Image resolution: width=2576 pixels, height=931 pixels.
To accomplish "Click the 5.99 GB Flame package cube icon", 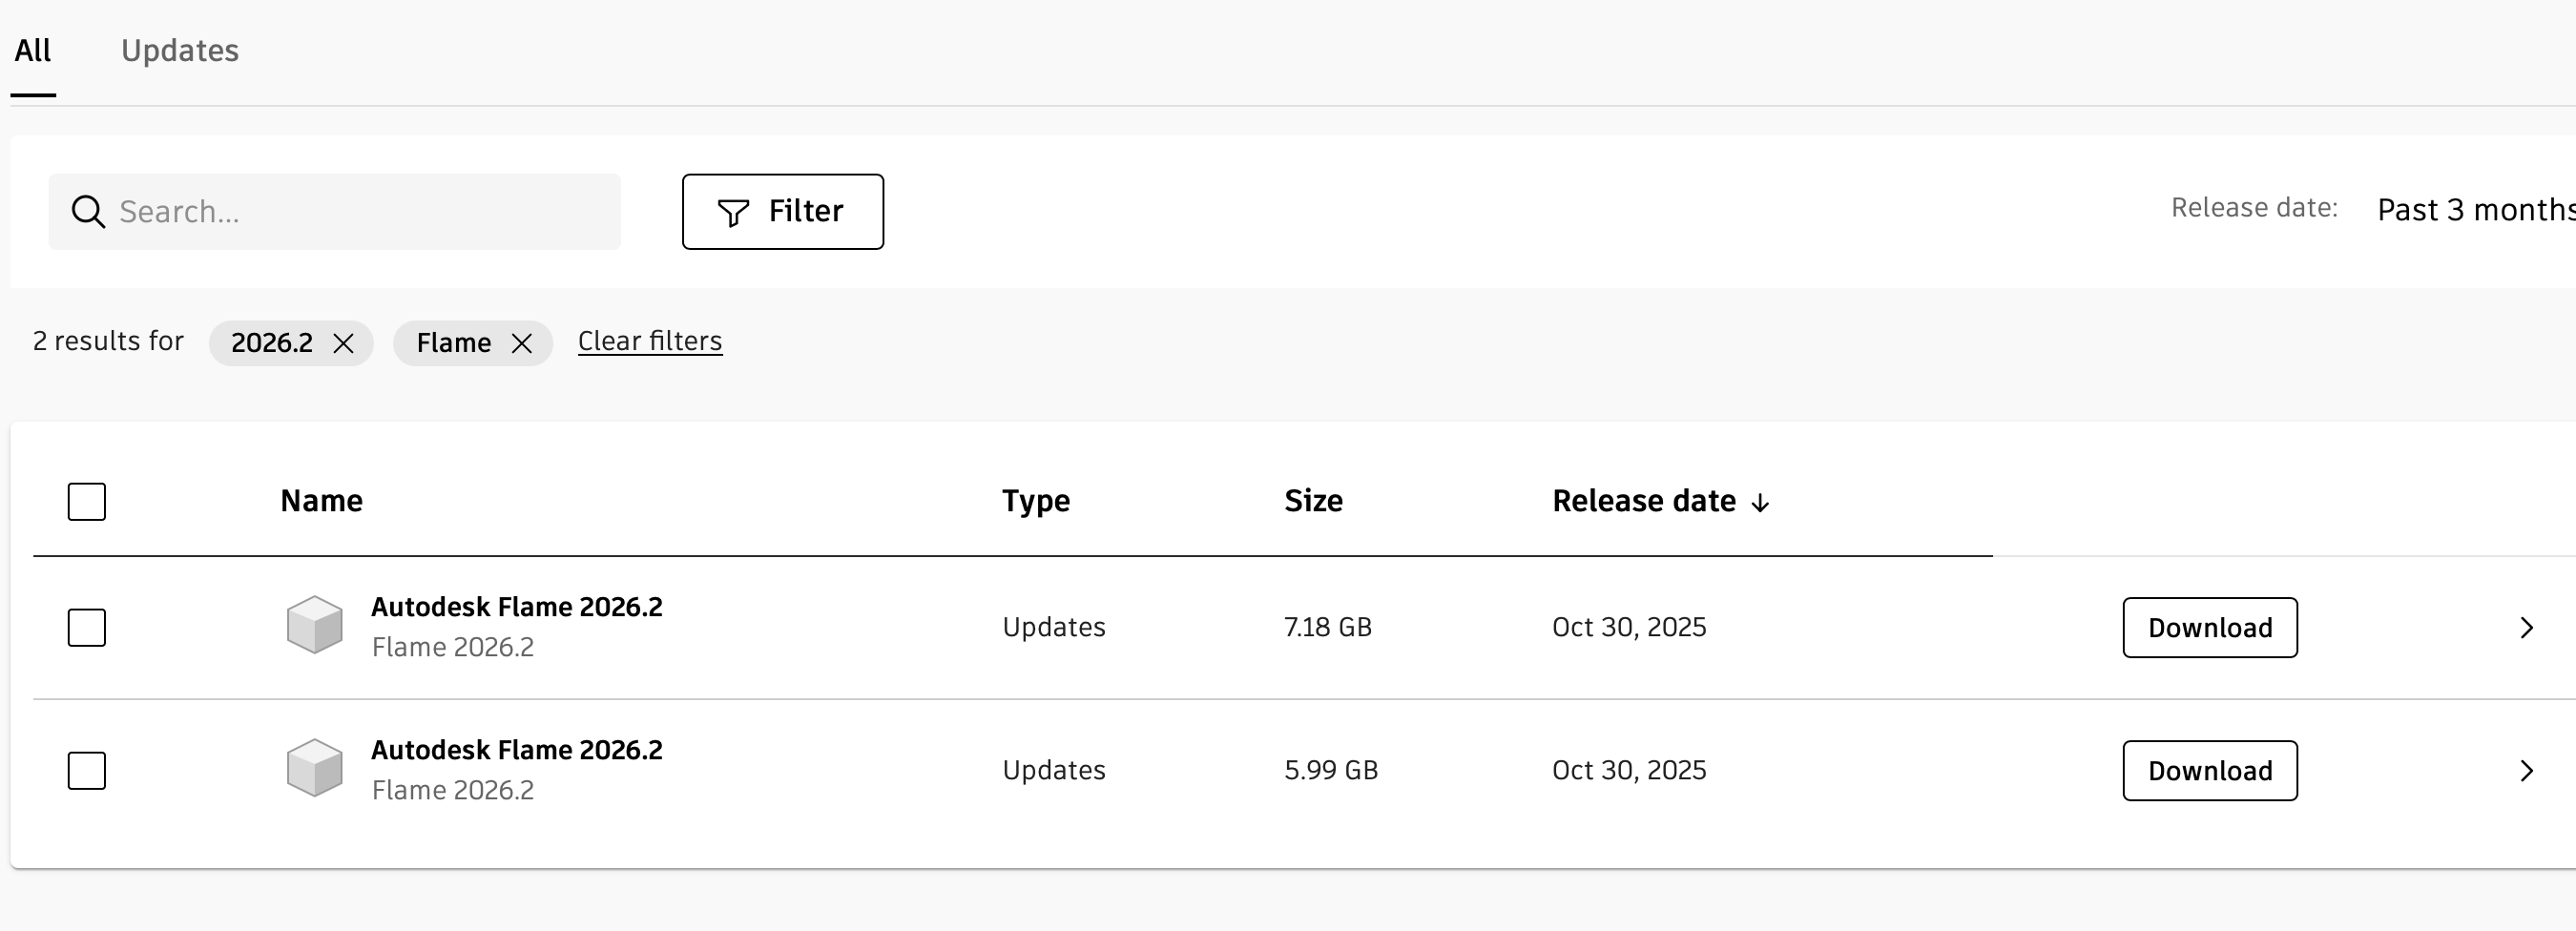I will click(314, 769).
